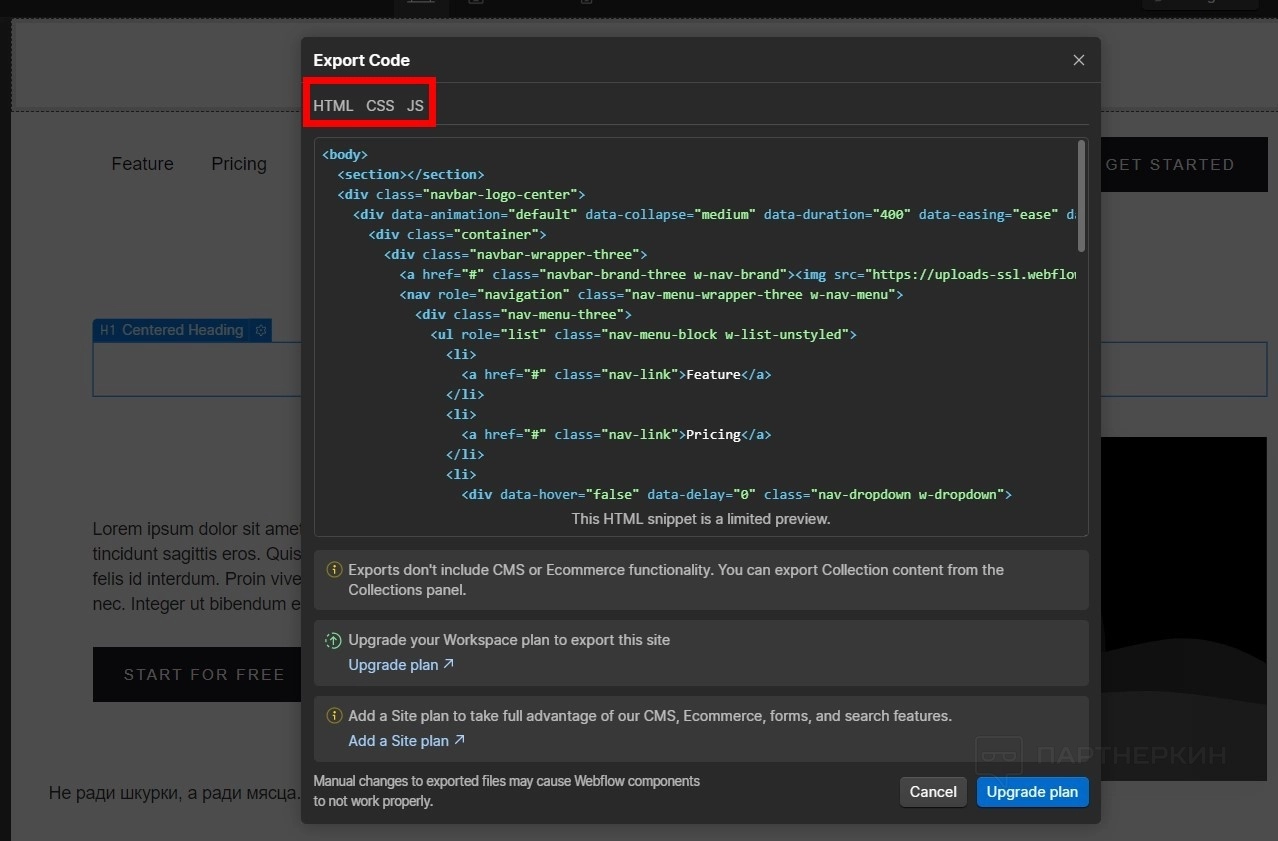Click the Feature nav link on canvas
1278x841 pixels.
click(x=142, y=164)
